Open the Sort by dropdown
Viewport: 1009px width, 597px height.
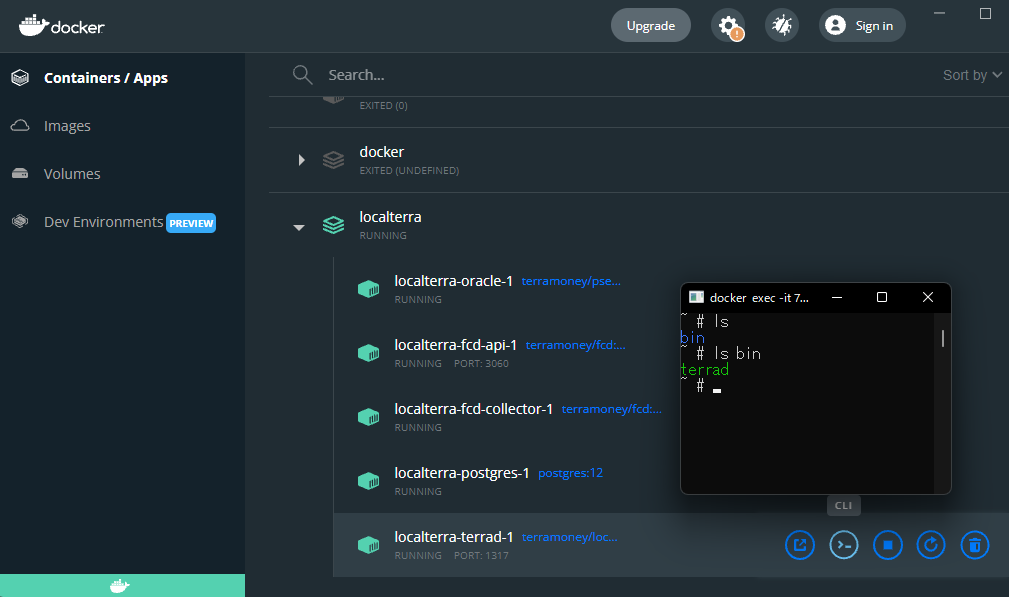[972, 75]
